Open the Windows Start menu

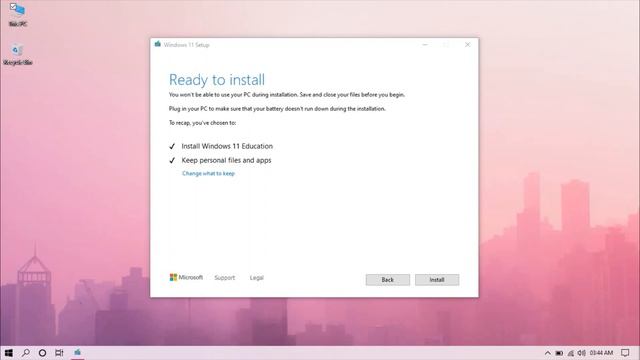[9, 353]
